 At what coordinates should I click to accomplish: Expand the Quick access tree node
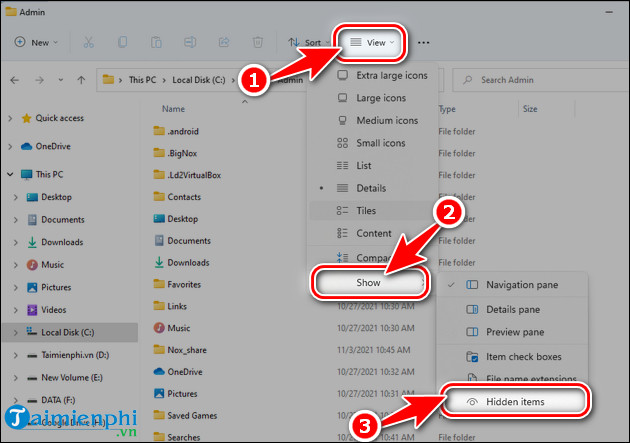click(x=10, y=118)
